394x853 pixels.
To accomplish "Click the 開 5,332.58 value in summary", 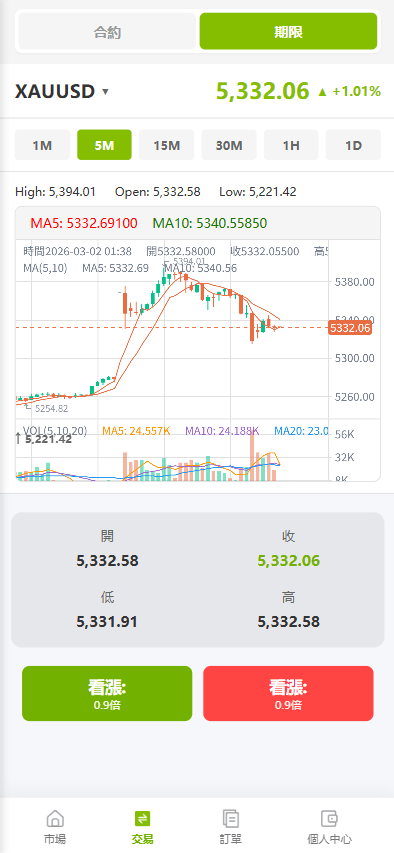I will [107, 560].
